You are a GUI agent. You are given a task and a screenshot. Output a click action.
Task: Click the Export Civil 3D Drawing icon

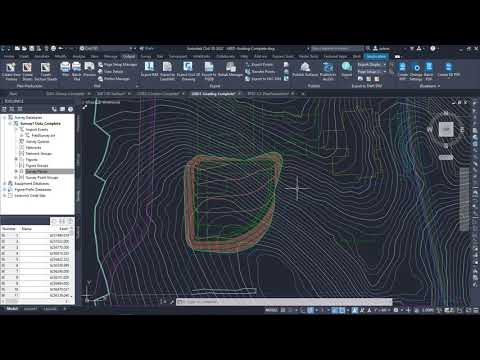pyautogui.click(x=188, y=67)
